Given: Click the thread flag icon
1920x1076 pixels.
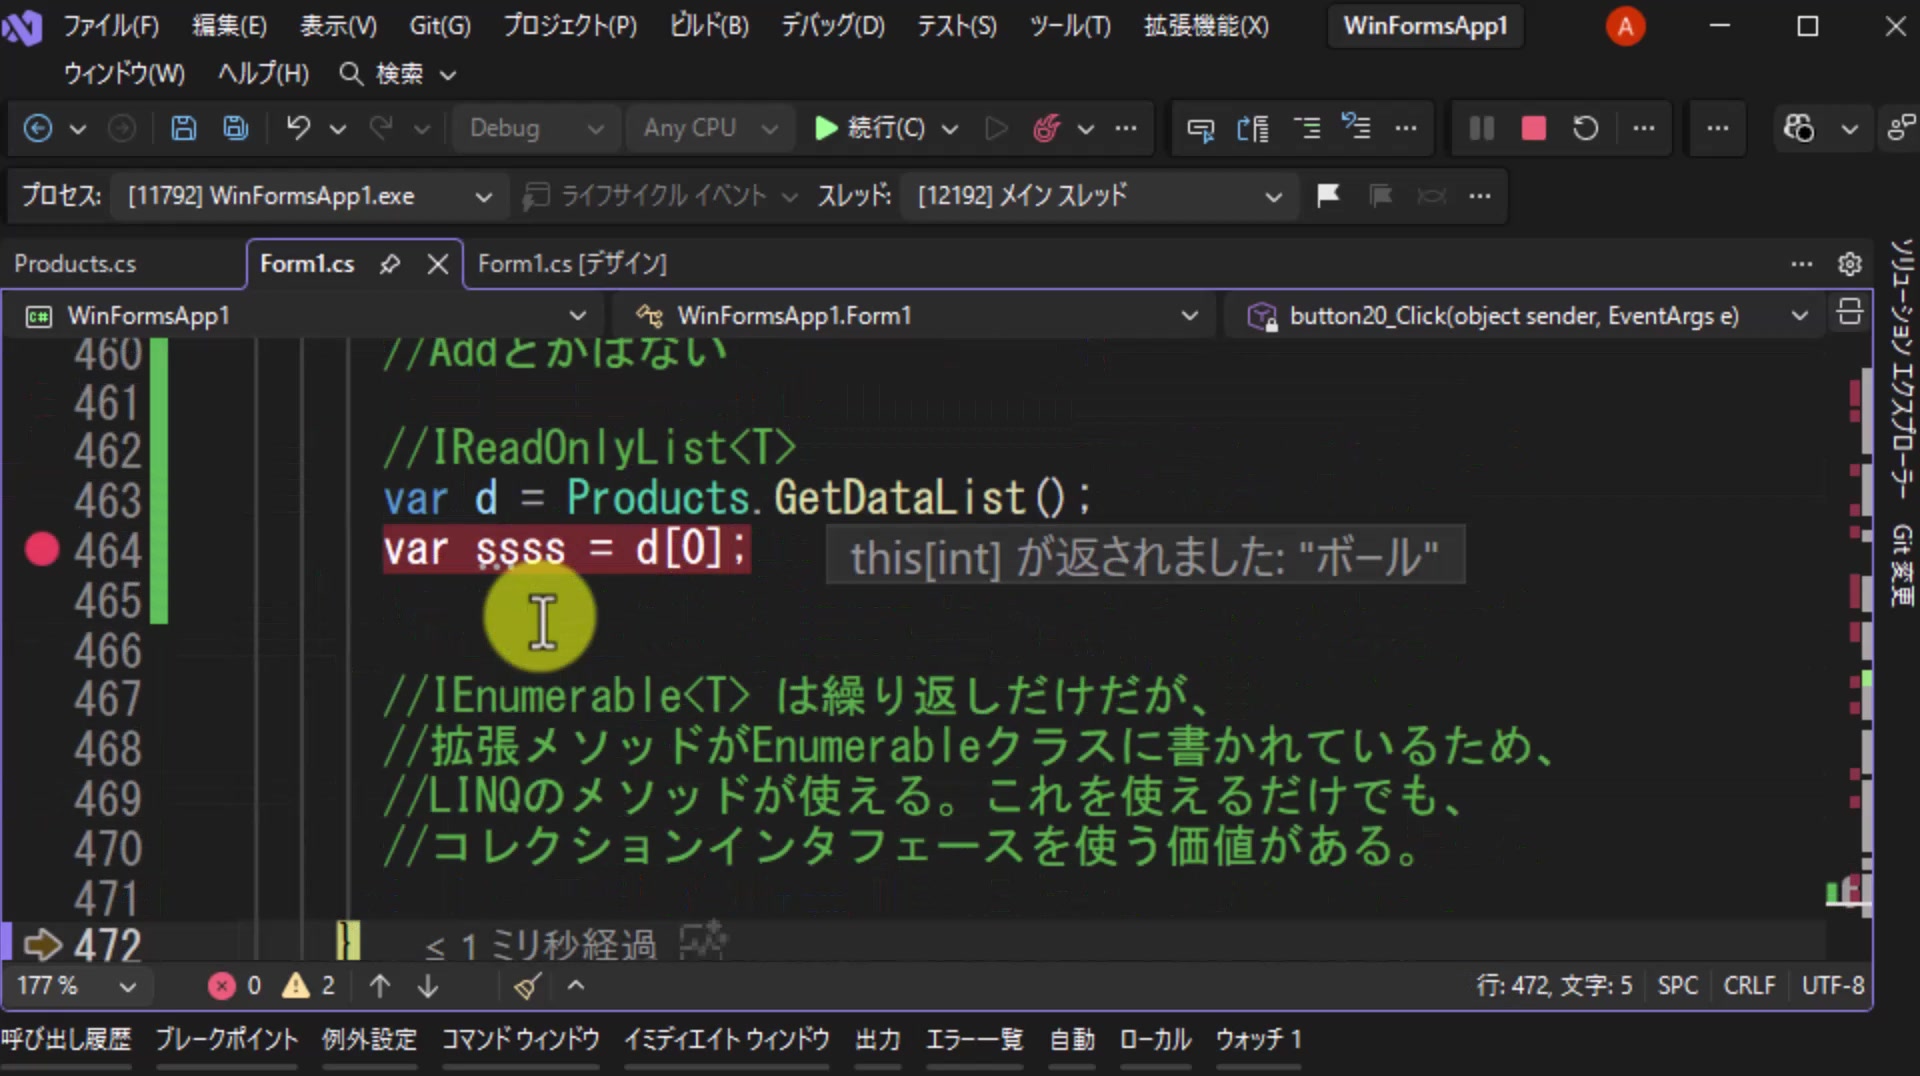Looking at the screenshot, I should pos(1328,195).
